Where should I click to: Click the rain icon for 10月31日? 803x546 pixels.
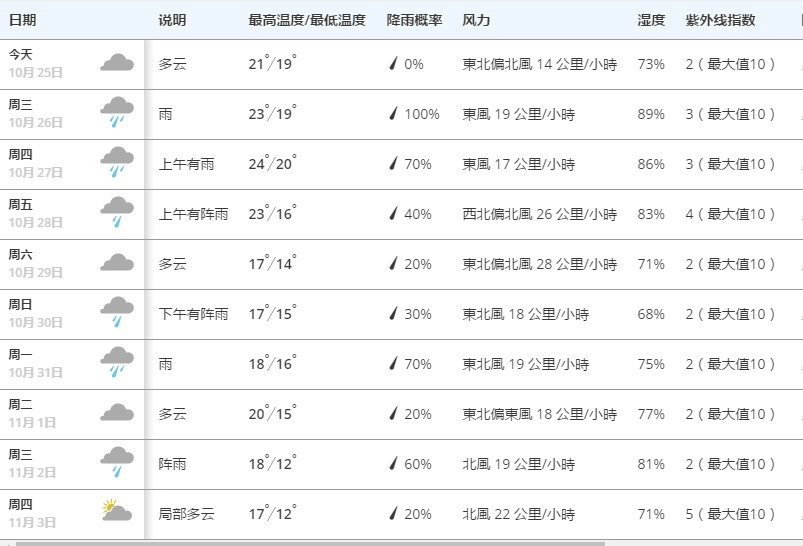pos(117,362)
